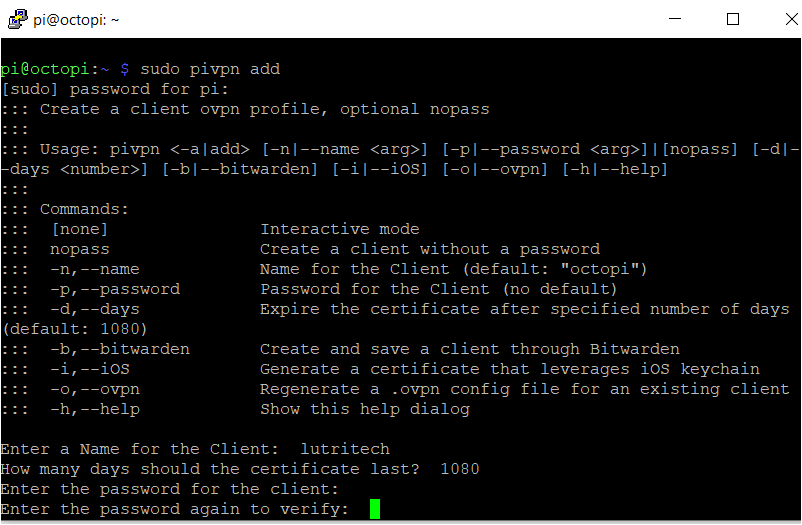Screen dimensions: 802x525
Task: Click the green terminal cursor block
Action: pos(375,510)
